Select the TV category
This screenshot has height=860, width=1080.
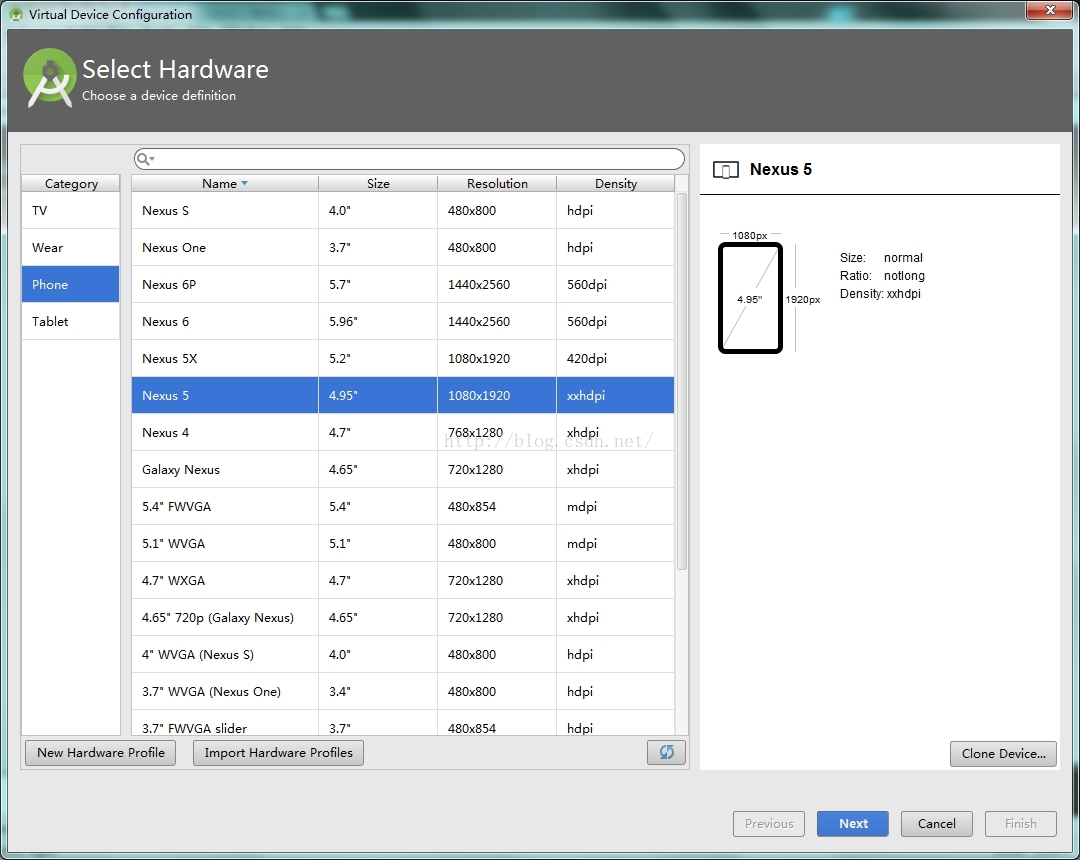click(70, 211)
